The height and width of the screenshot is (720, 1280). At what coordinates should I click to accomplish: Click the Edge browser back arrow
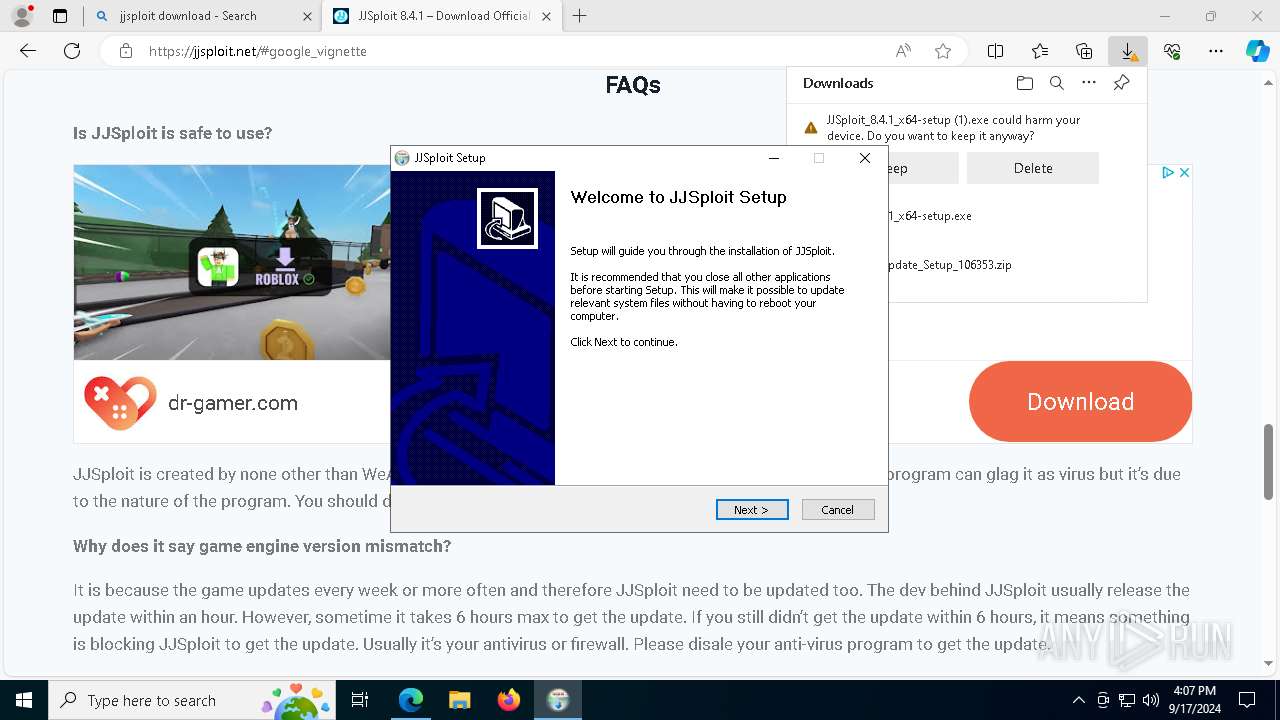click(28, 51)
